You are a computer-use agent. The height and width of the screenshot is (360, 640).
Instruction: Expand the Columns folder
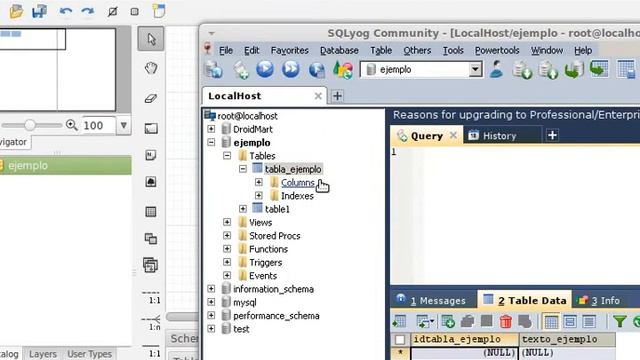pyautogui.click(x=259, y=182)
